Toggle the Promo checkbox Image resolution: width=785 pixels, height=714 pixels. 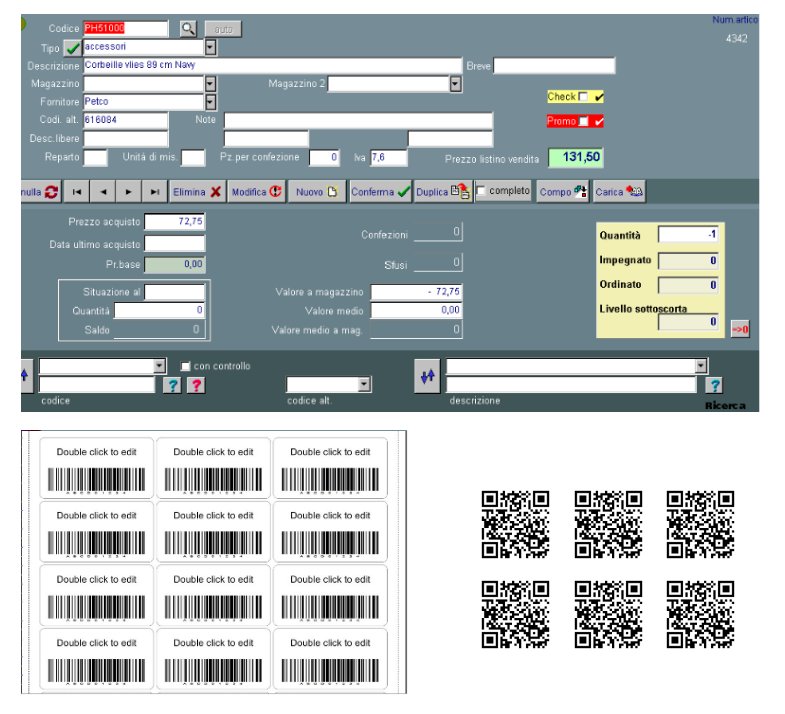pos(583,121)
